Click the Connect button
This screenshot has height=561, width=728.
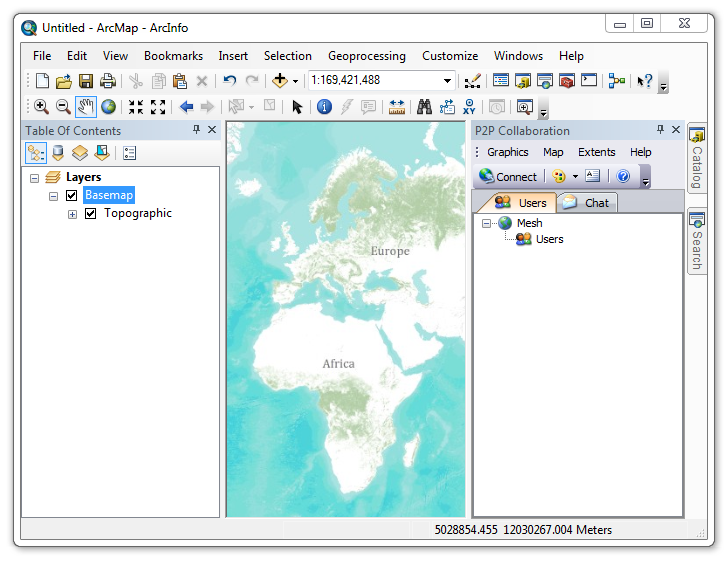(508, 176)
